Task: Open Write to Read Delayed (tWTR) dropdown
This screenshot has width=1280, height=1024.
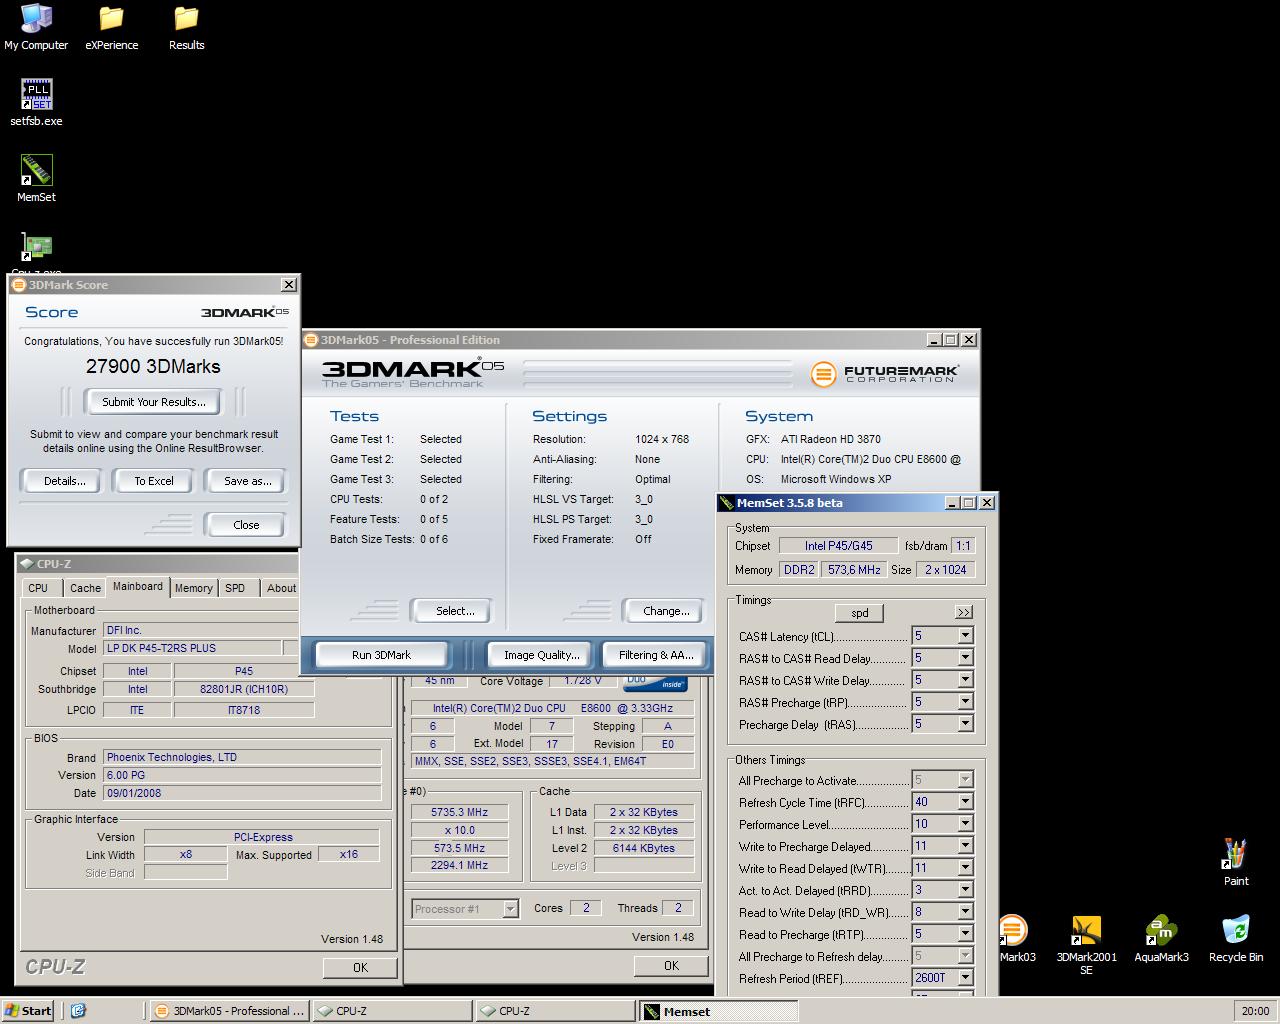Action: pyautogui.click(x=965, y=868)
